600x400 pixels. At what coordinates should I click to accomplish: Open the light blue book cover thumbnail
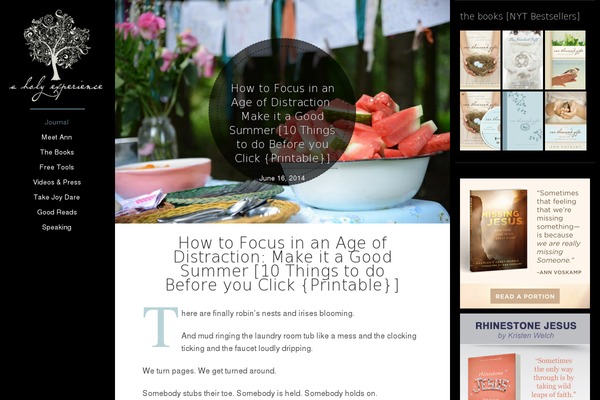pos(522,121)
